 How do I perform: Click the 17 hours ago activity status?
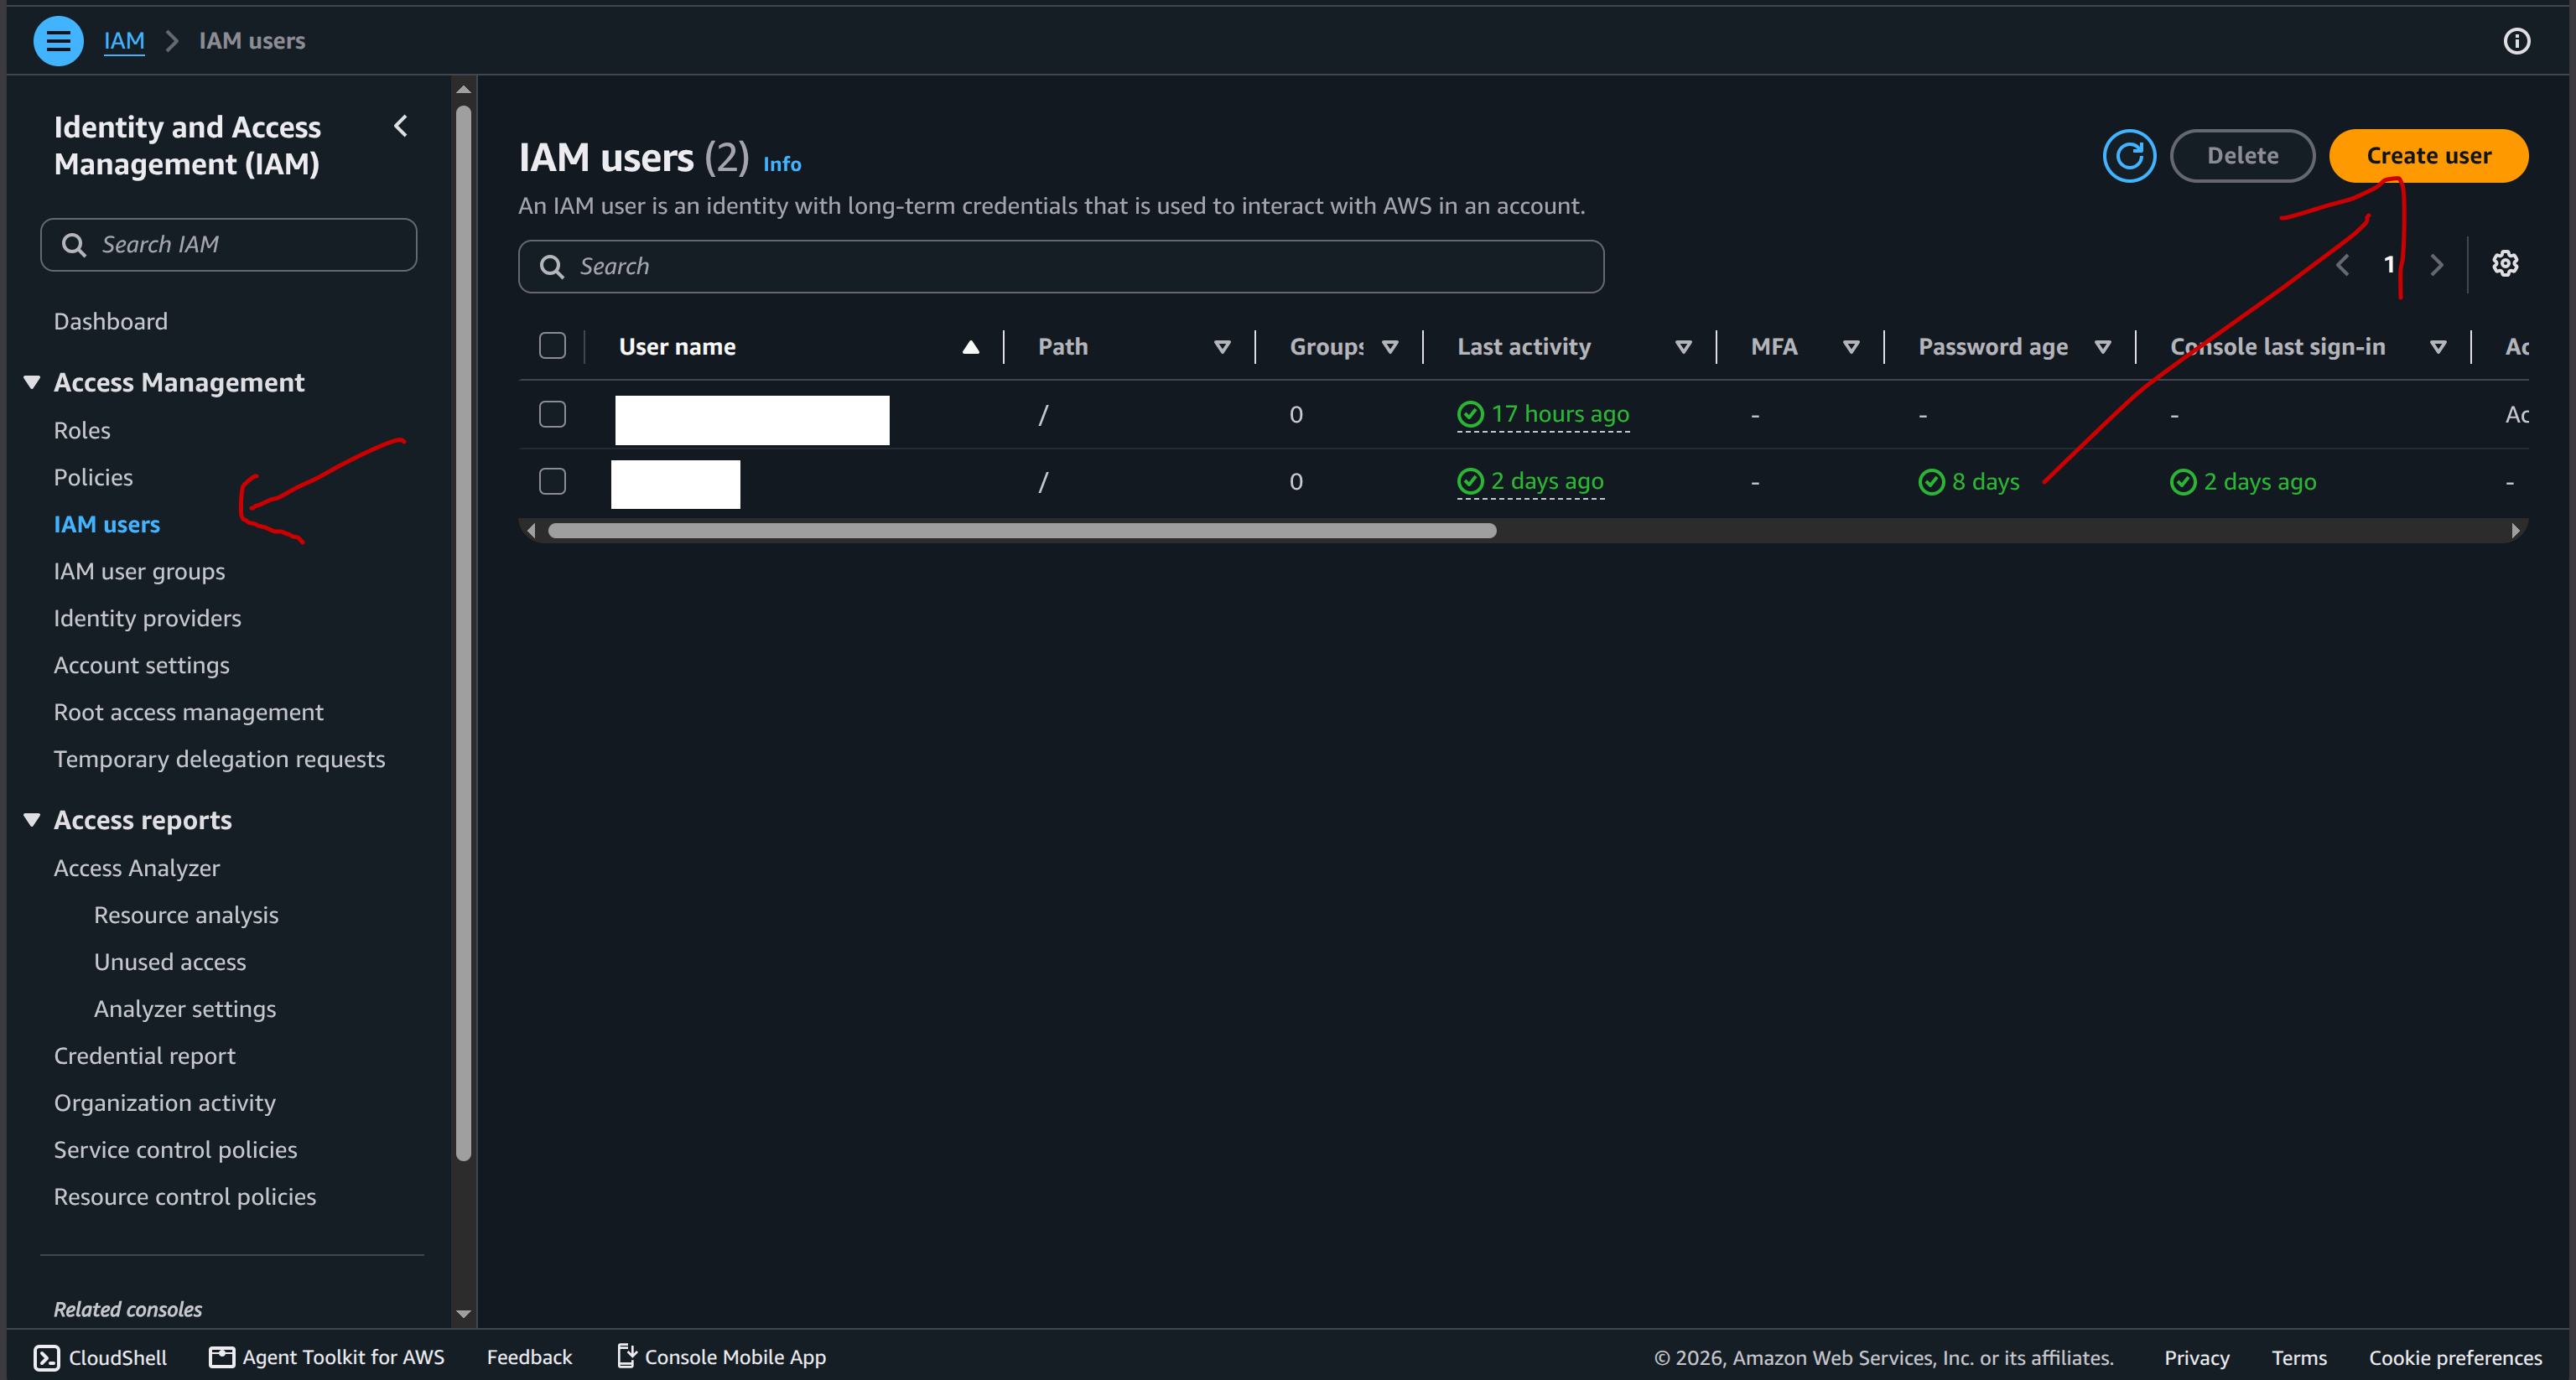point(1543,414)
